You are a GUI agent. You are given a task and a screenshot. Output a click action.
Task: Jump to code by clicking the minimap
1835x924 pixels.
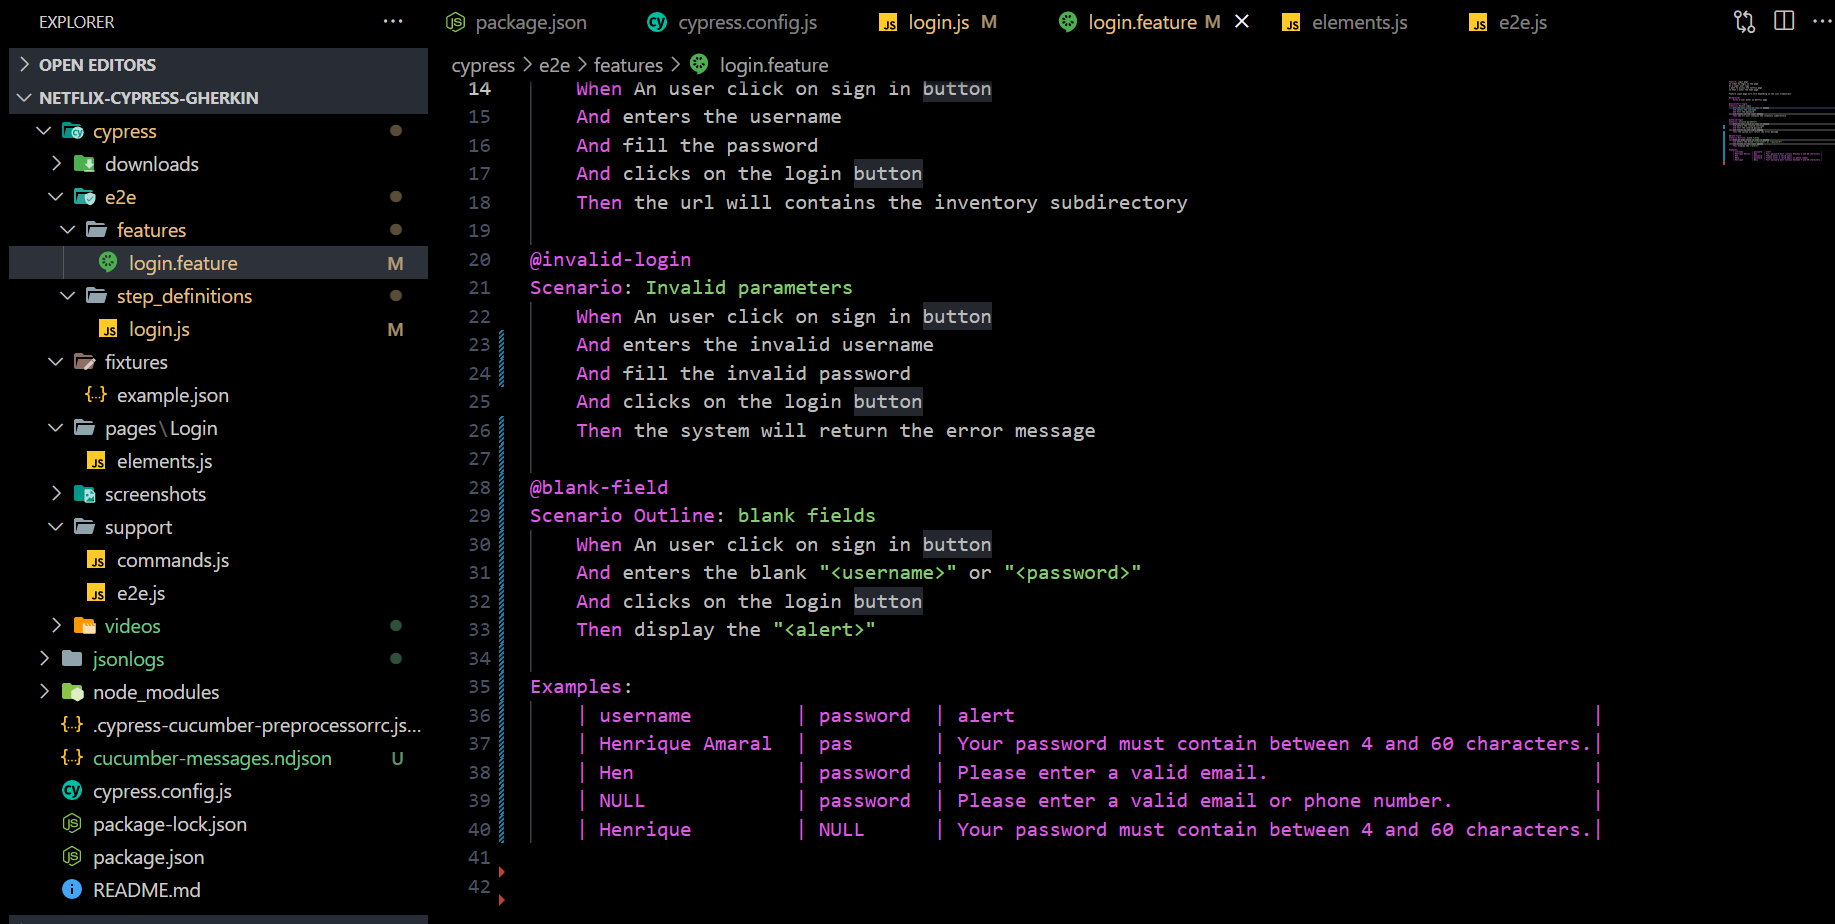[1775, 120]
